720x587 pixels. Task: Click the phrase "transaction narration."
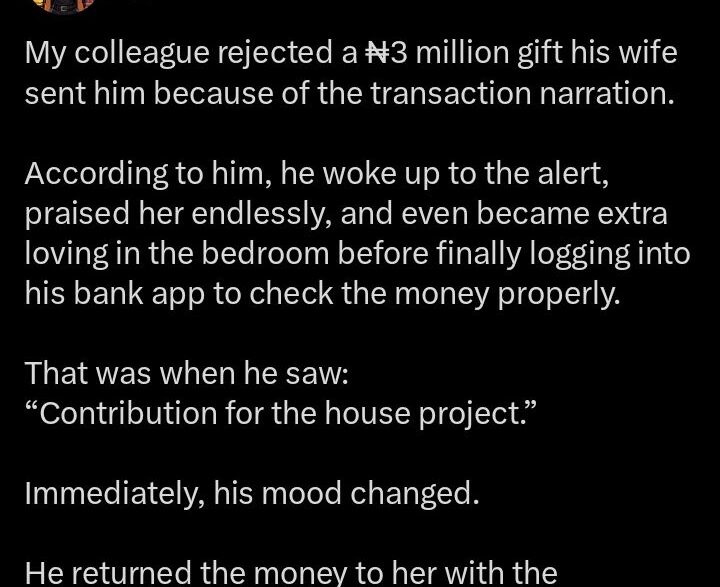coord(523,93)
